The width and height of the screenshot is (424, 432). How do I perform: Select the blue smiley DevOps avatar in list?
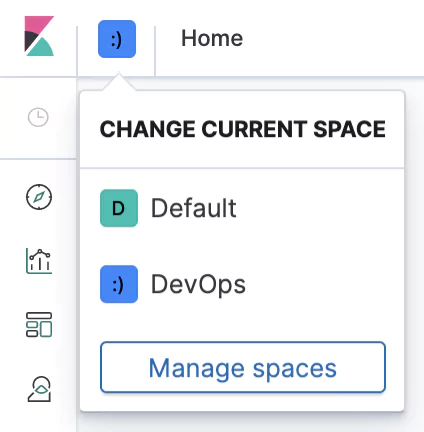(x=119, y=284)
